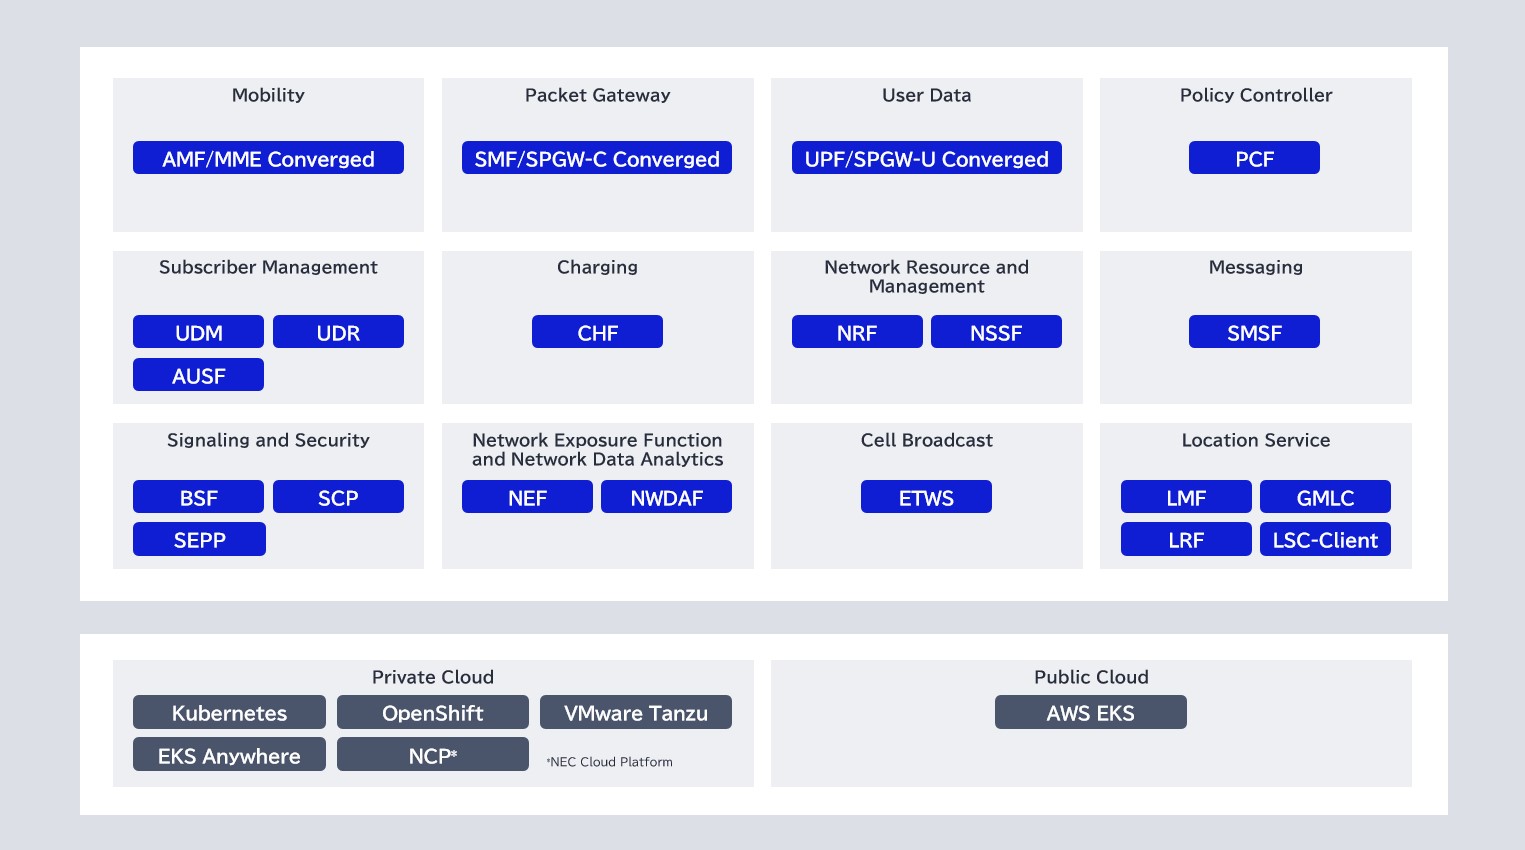Click the SEPP security block

[x=199, y=539]
